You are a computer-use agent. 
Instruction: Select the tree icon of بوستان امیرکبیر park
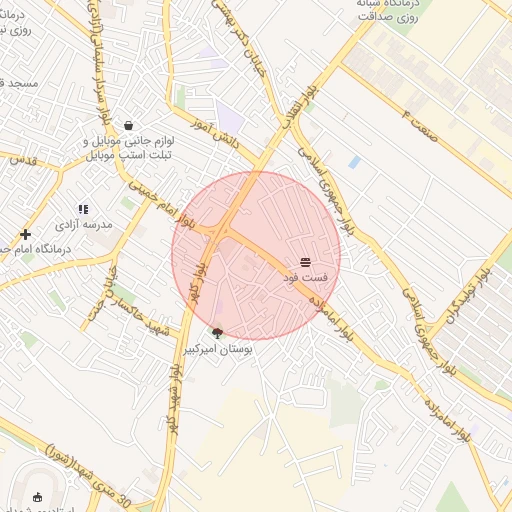[x=217, y=333]
